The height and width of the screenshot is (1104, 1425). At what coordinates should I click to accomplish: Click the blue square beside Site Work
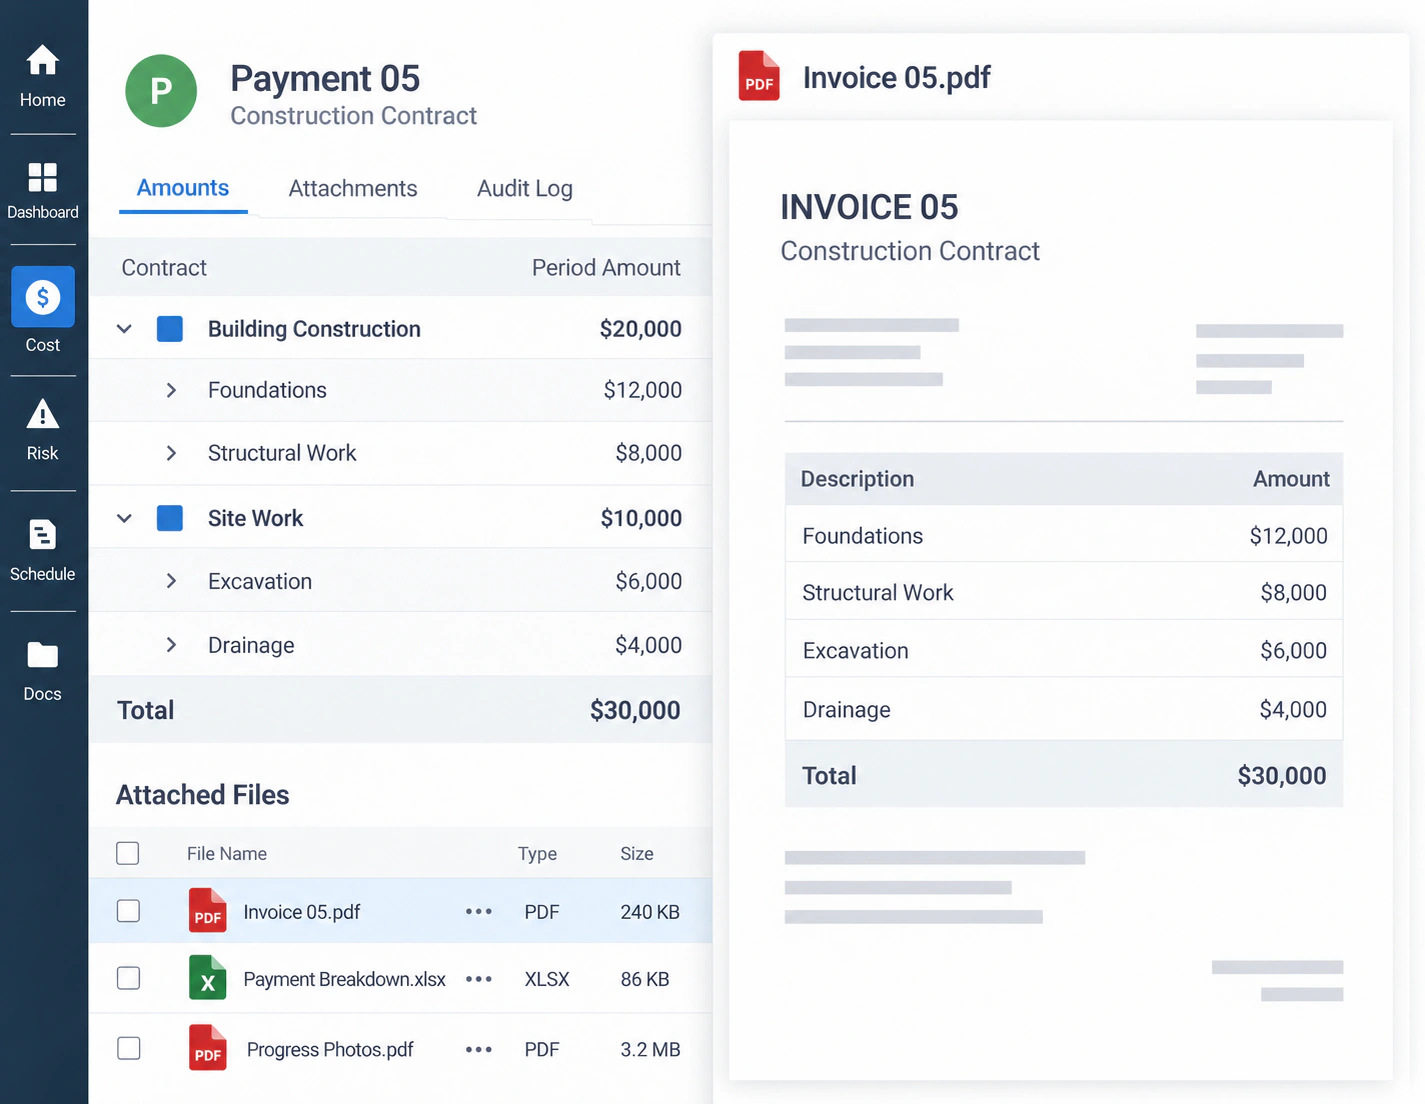(170, 518)
